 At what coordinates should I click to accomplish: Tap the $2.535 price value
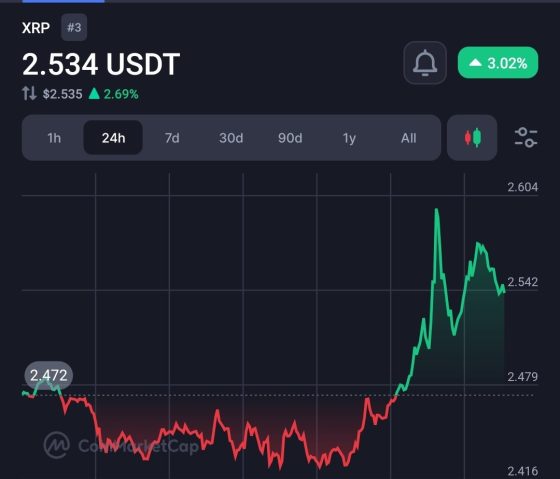point(62,94)
